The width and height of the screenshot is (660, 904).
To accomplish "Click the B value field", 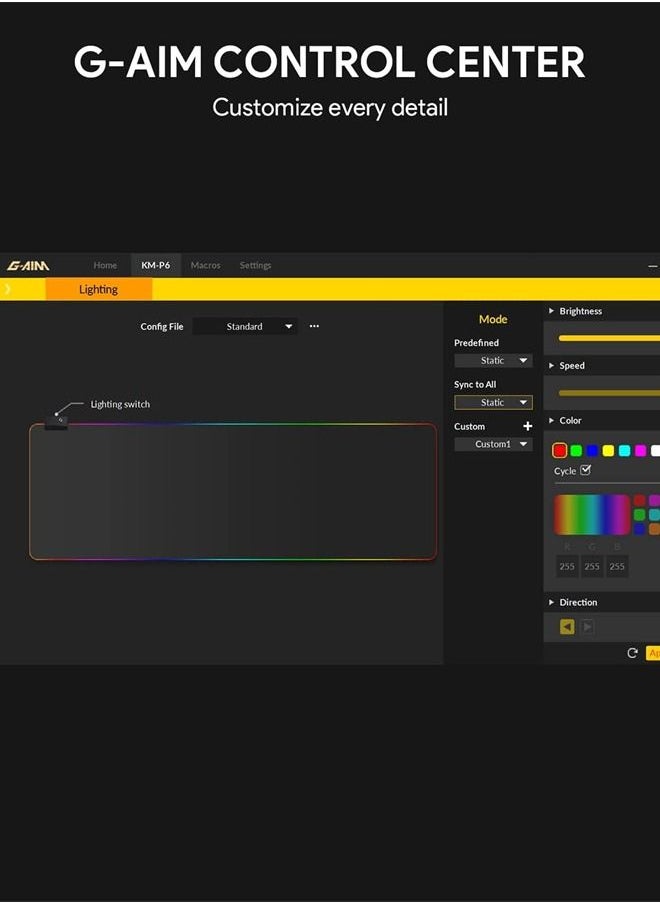I will click(x=617, y=566).
